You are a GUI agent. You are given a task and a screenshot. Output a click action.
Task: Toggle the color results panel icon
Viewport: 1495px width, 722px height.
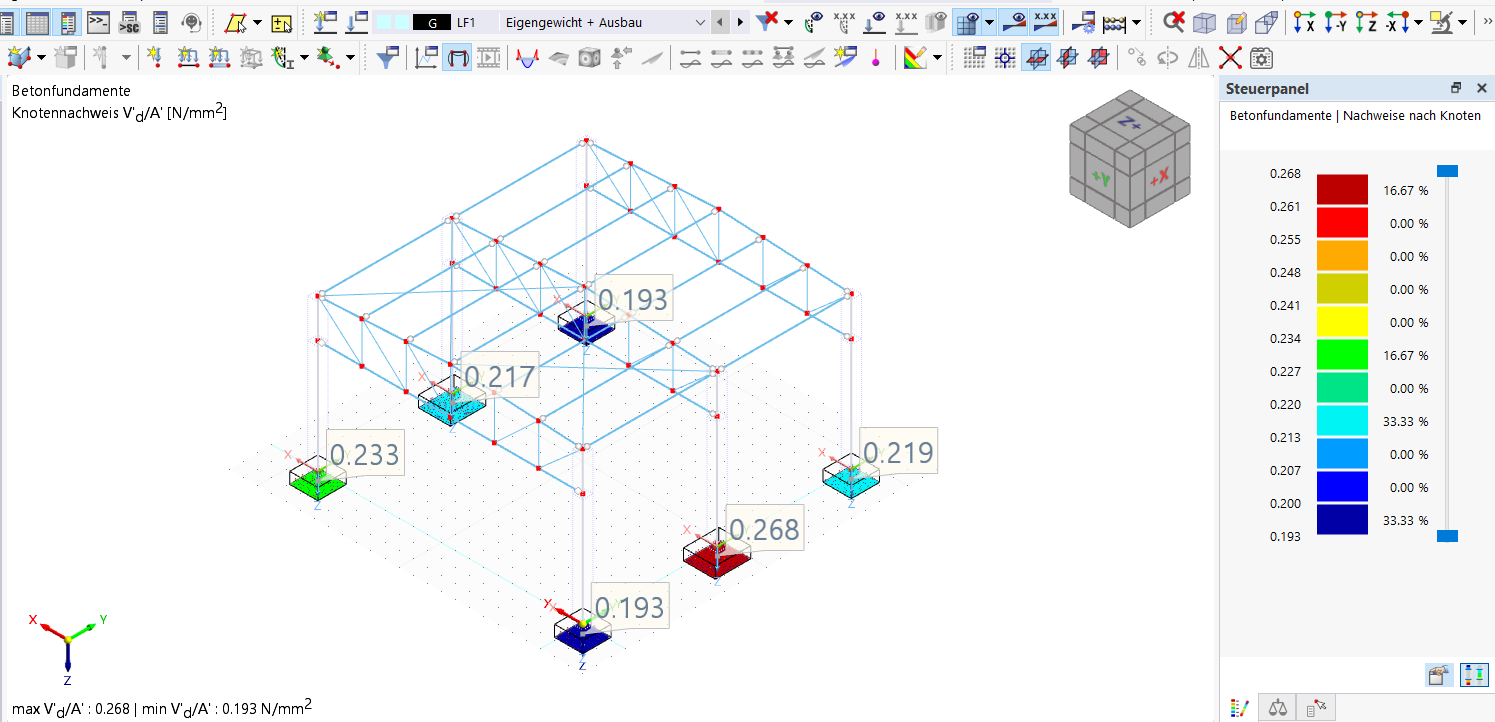pos(68,21)
